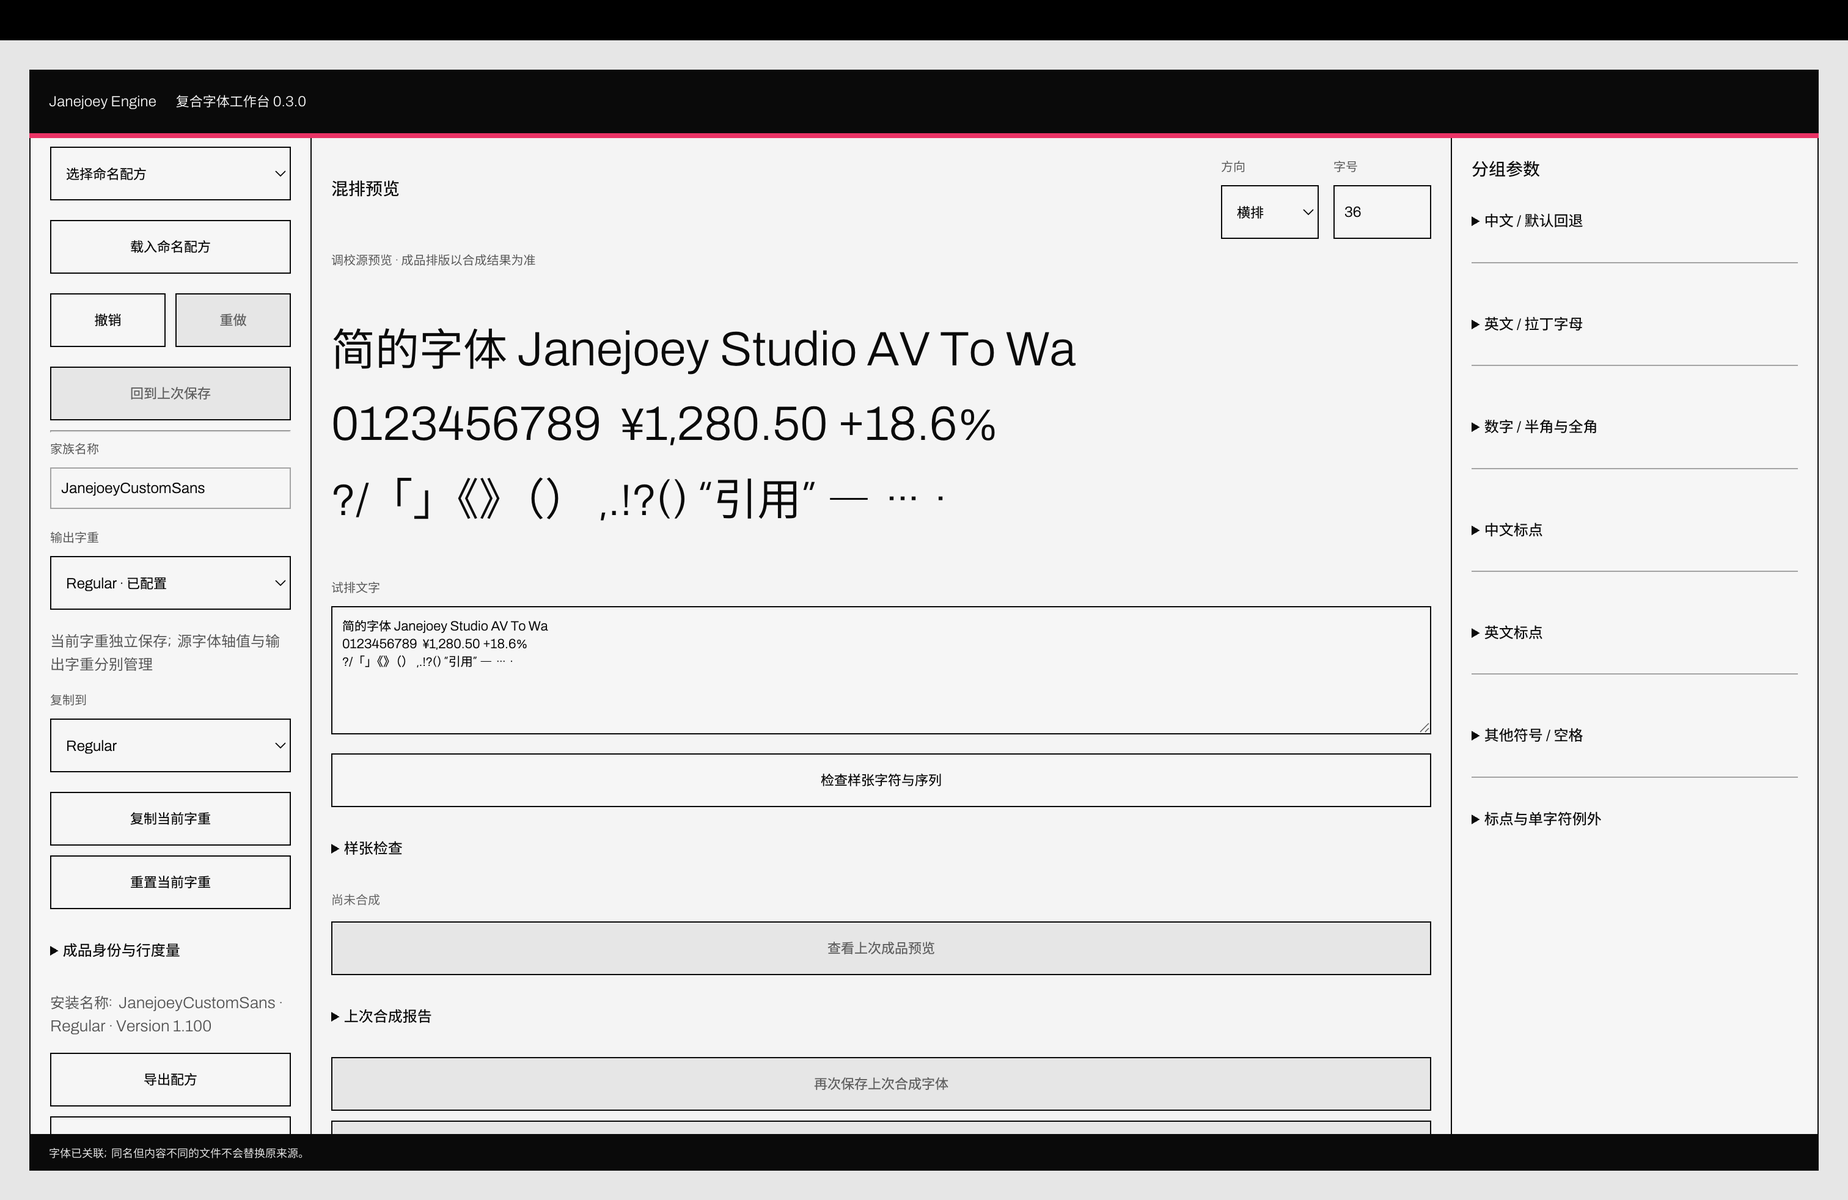This screenshot has height=1200, width=1848.
Task: Open the 复制到 Regular dropdown
Action: (x=170, y=746)
